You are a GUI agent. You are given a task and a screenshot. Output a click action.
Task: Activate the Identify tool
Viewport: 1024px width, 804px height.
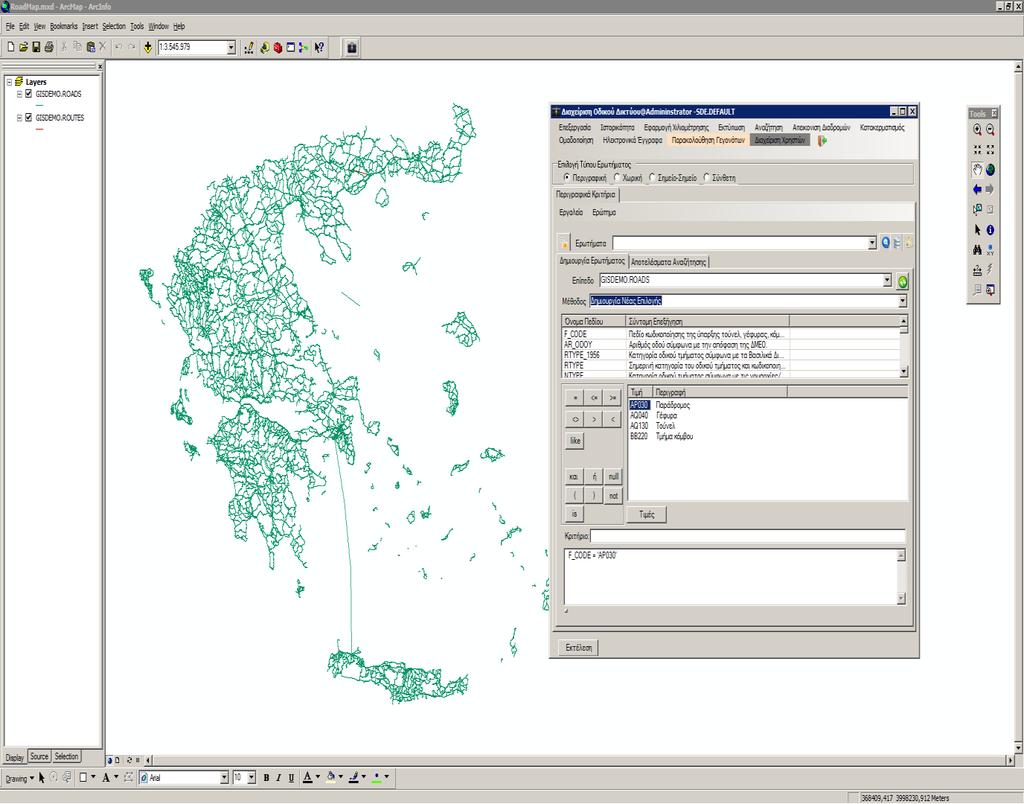990,230
